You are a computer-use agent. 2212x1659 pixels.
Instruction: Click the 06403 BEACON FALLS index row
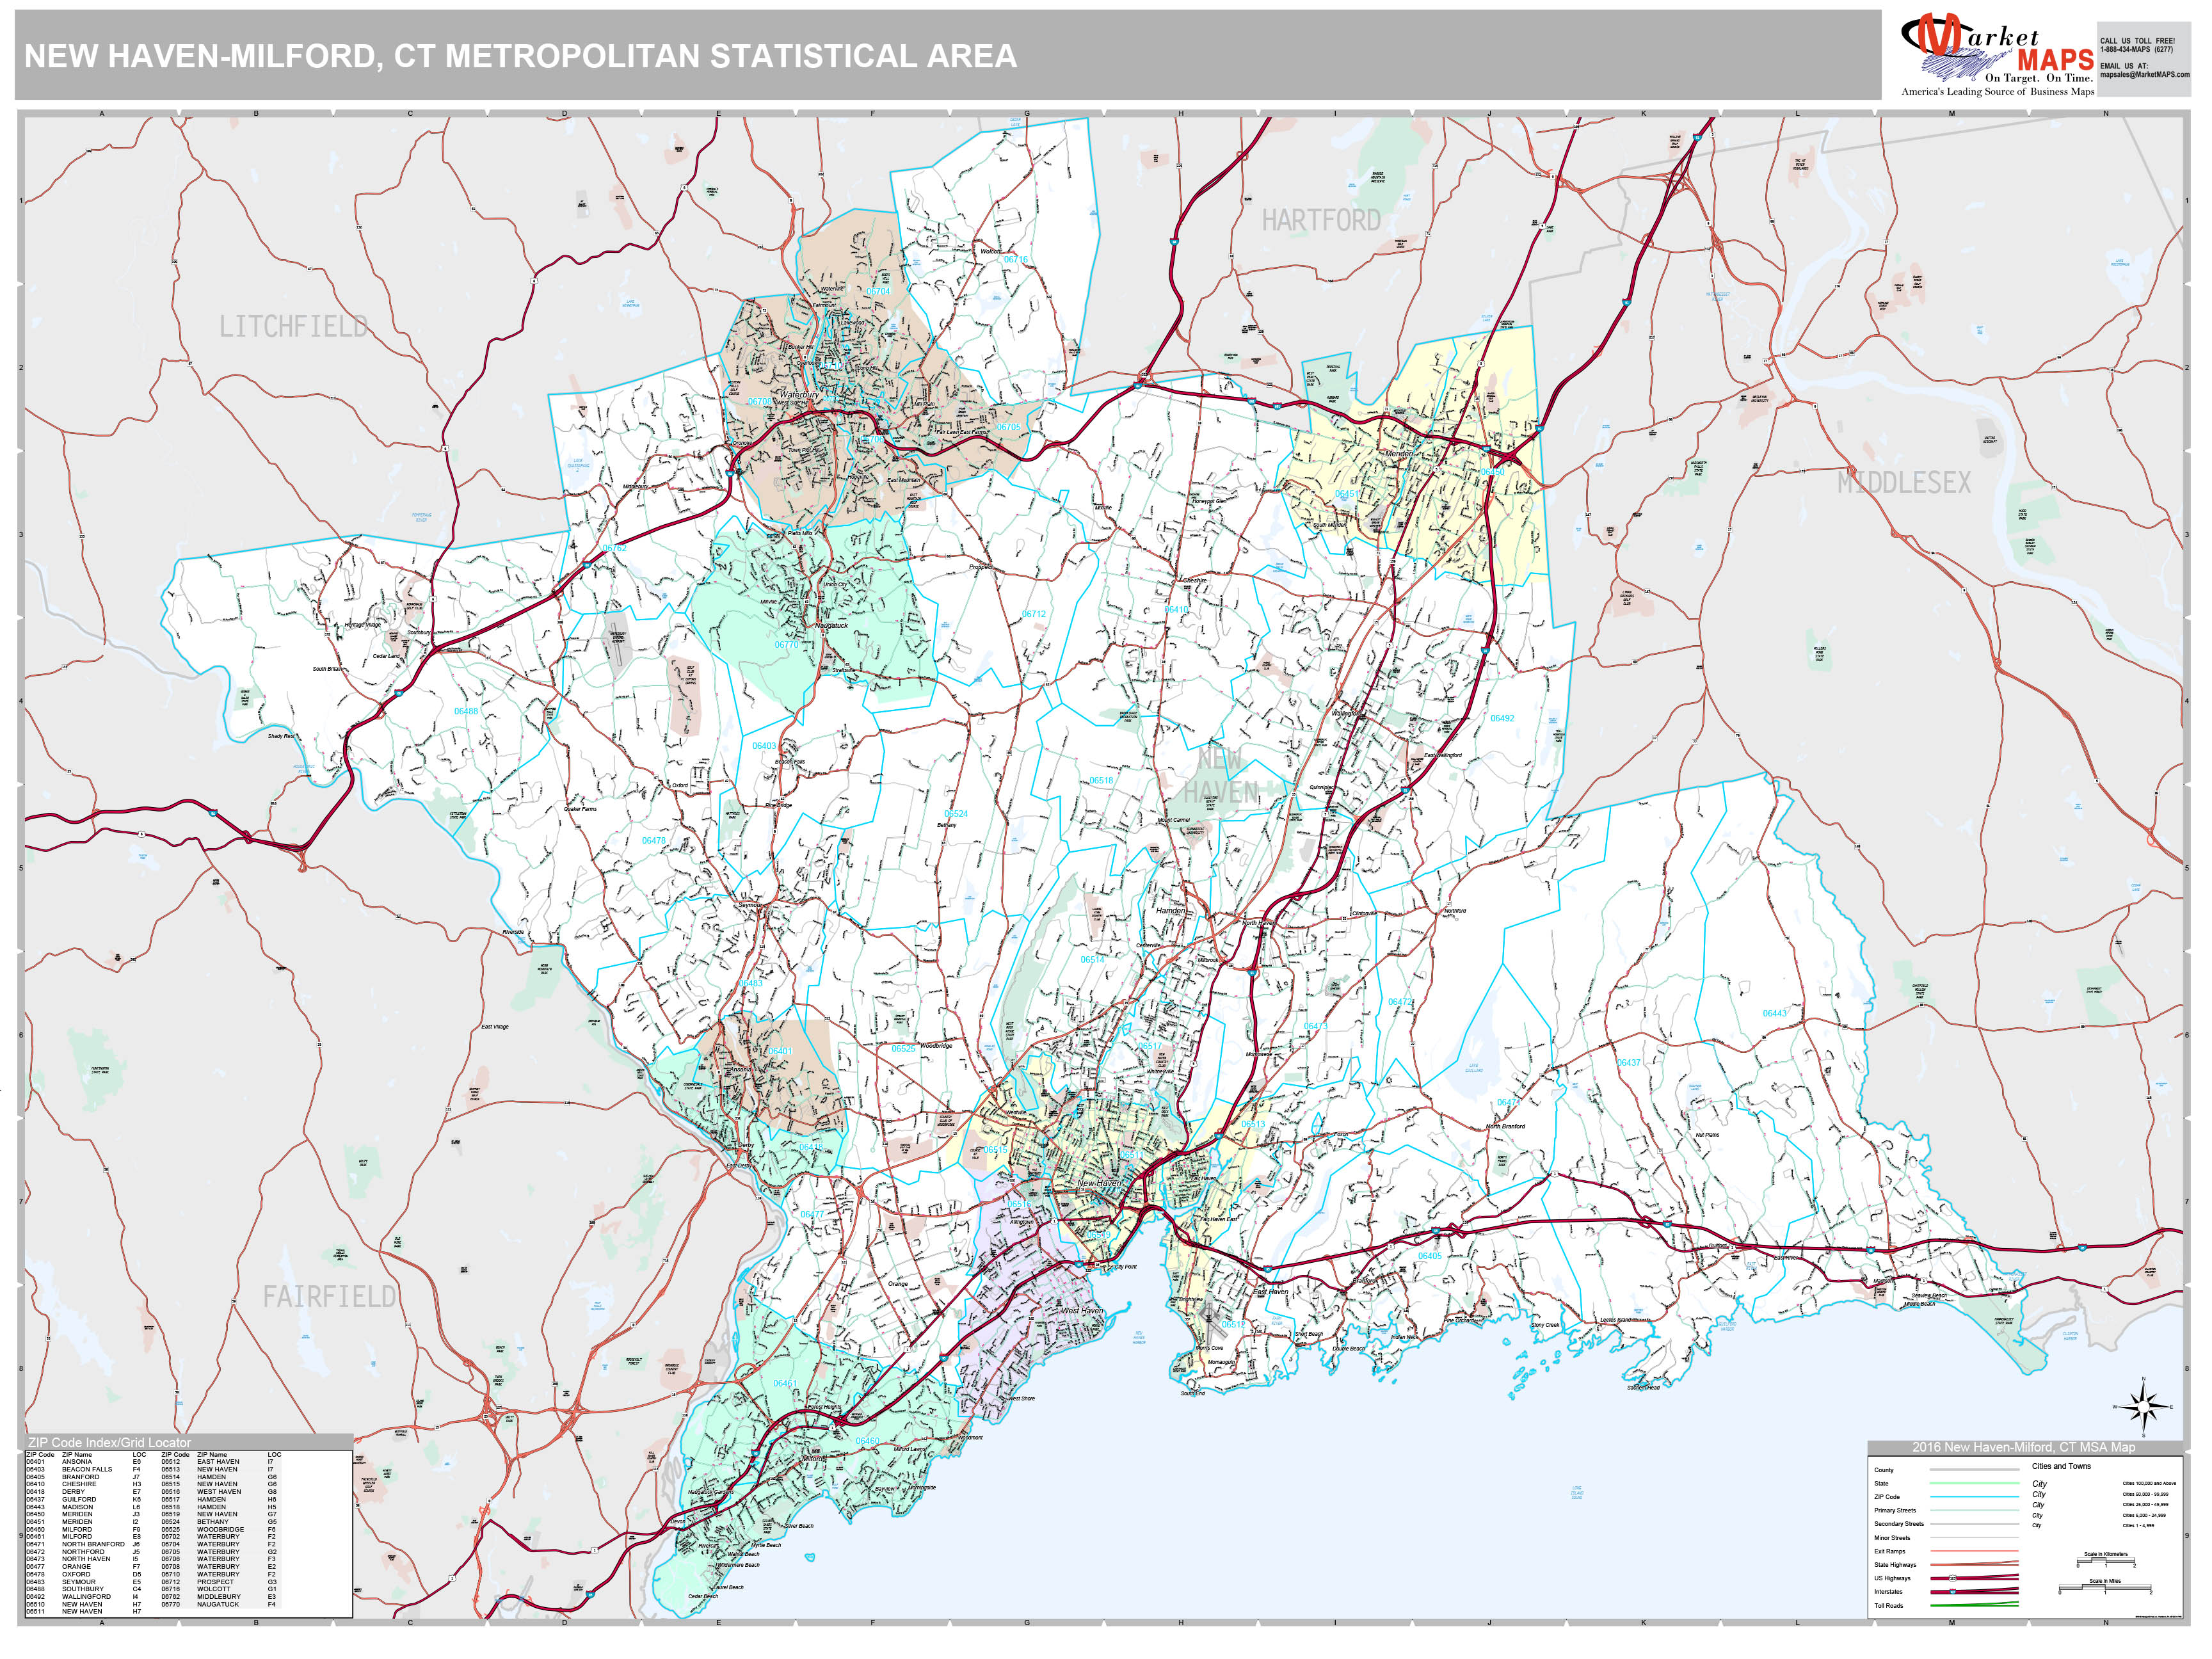[84, 1469]
